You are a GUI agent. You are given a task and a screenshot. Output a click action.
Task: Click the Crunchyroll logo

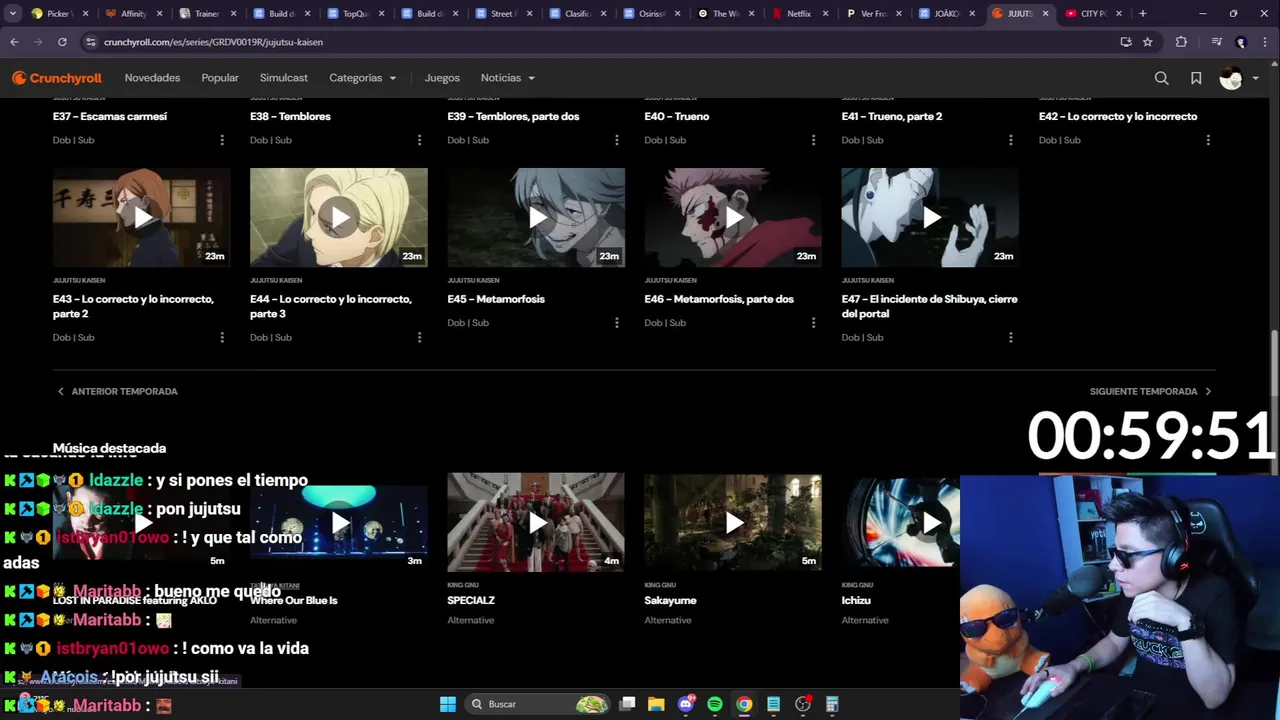point(57,78)
